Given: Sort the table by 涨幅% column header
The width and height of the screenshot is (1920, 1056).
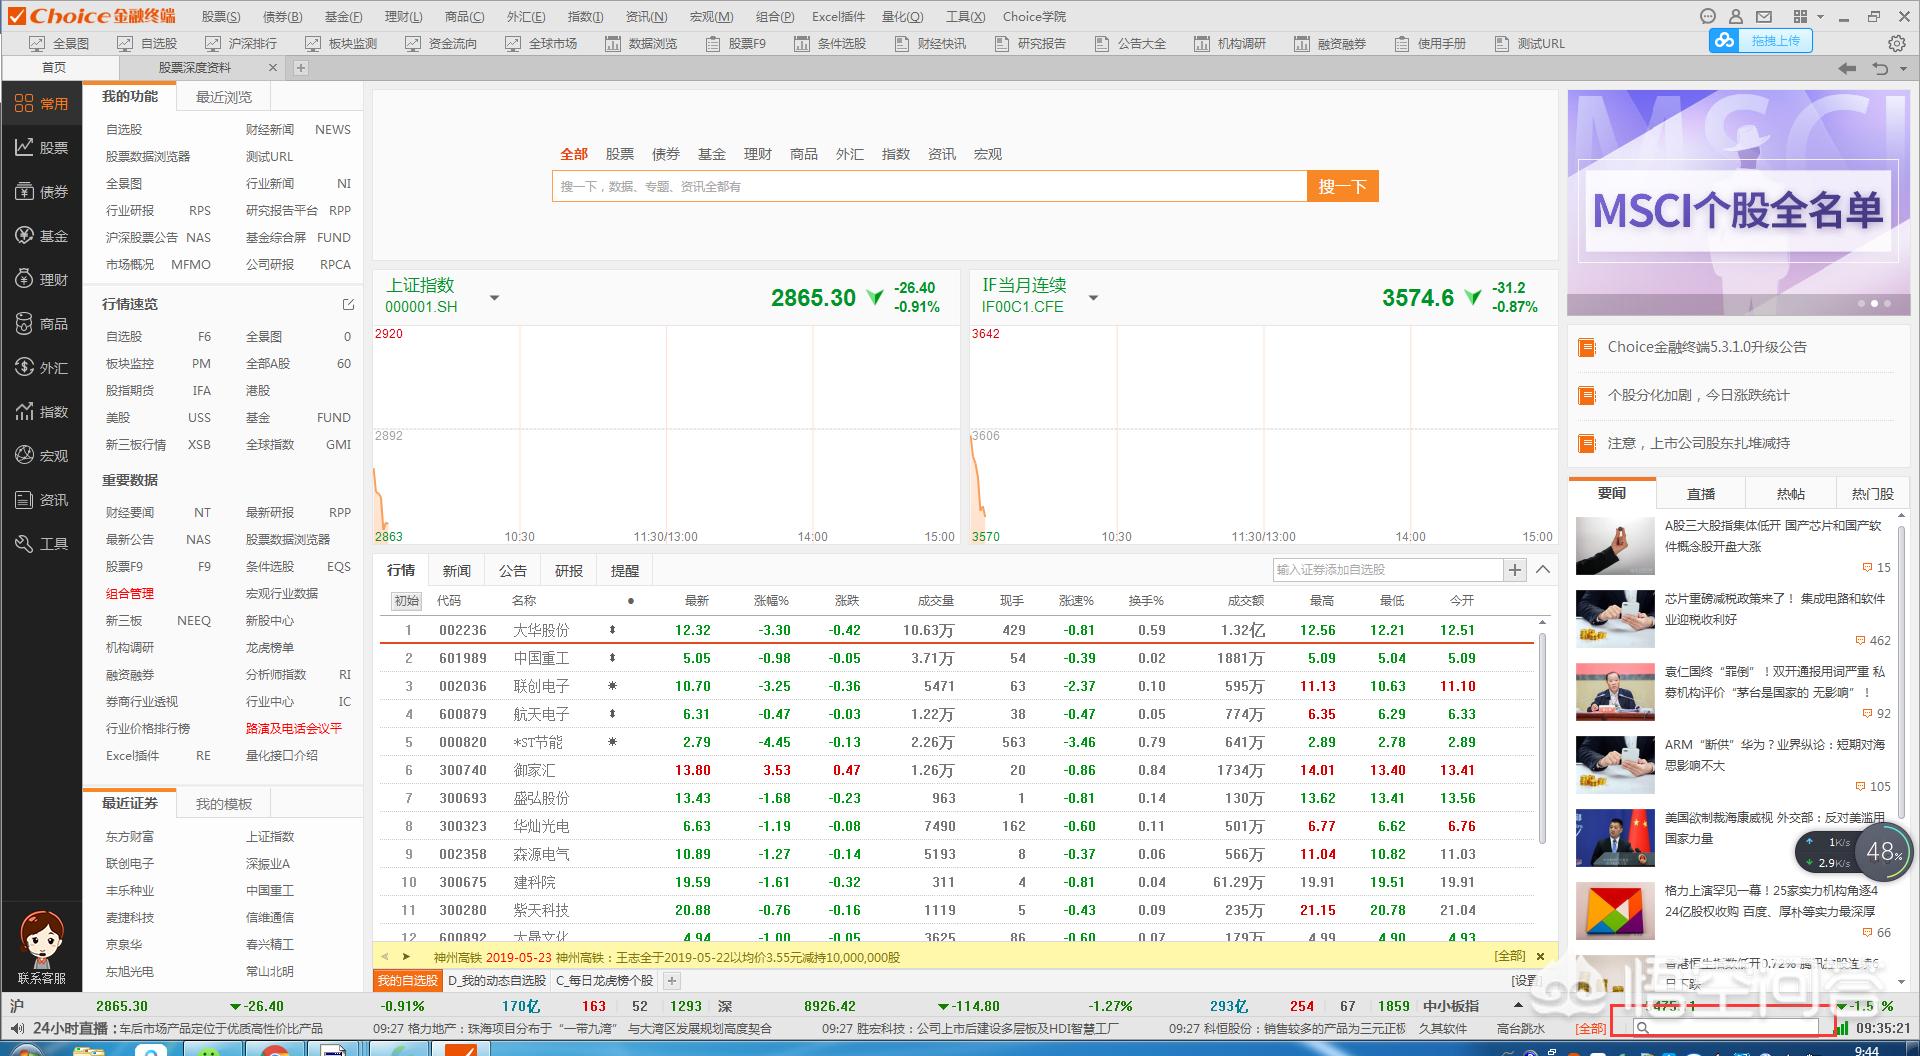Looking at the screenshot, I should point(771,601).
